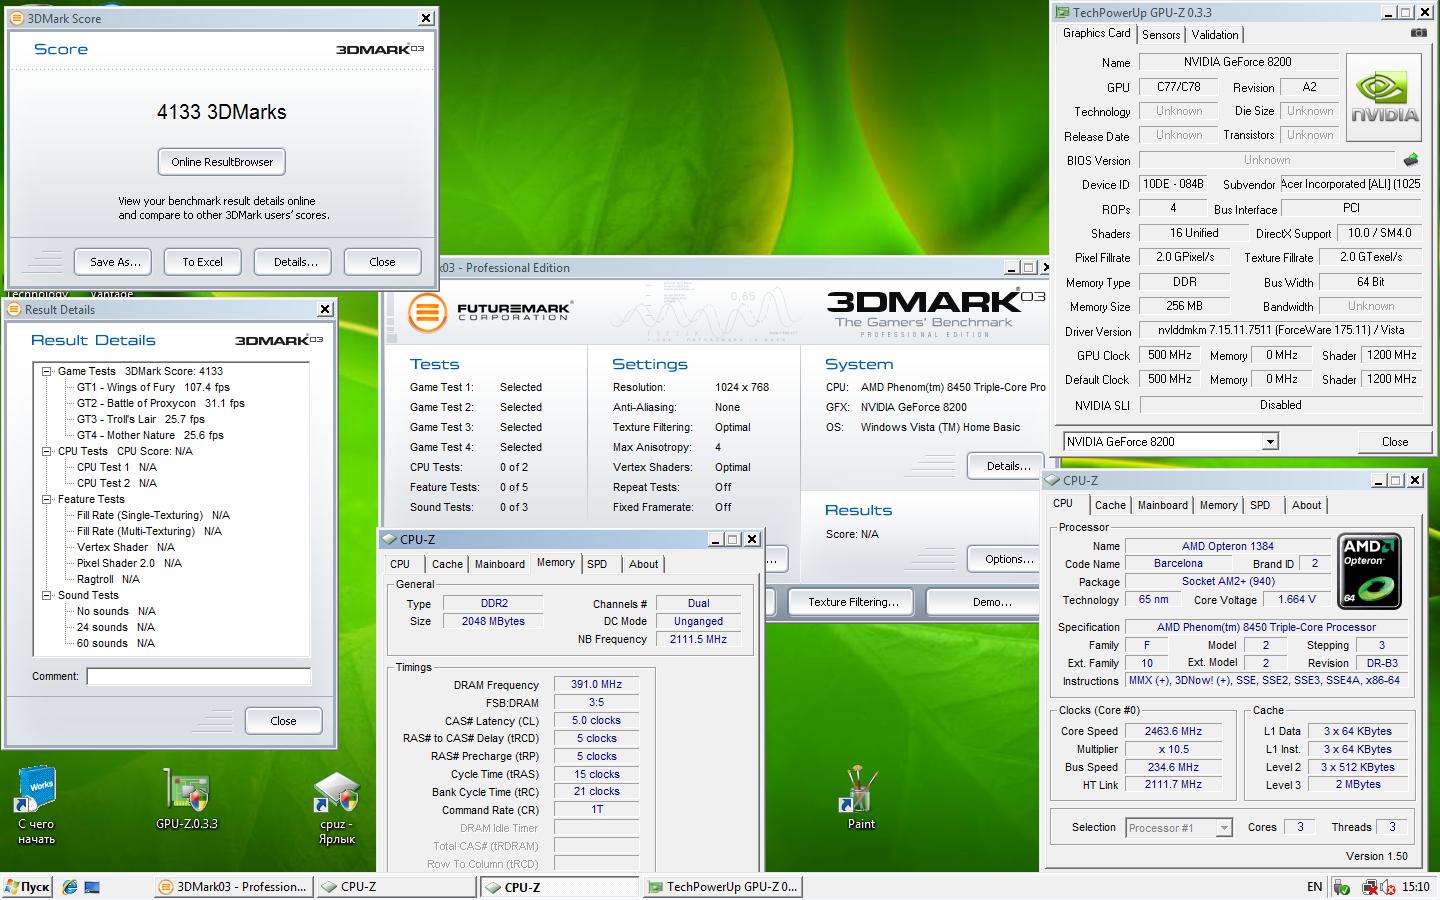Click the NVIDIA logo in GPU-Z

pyautogui.click(x=1384, y=100)
